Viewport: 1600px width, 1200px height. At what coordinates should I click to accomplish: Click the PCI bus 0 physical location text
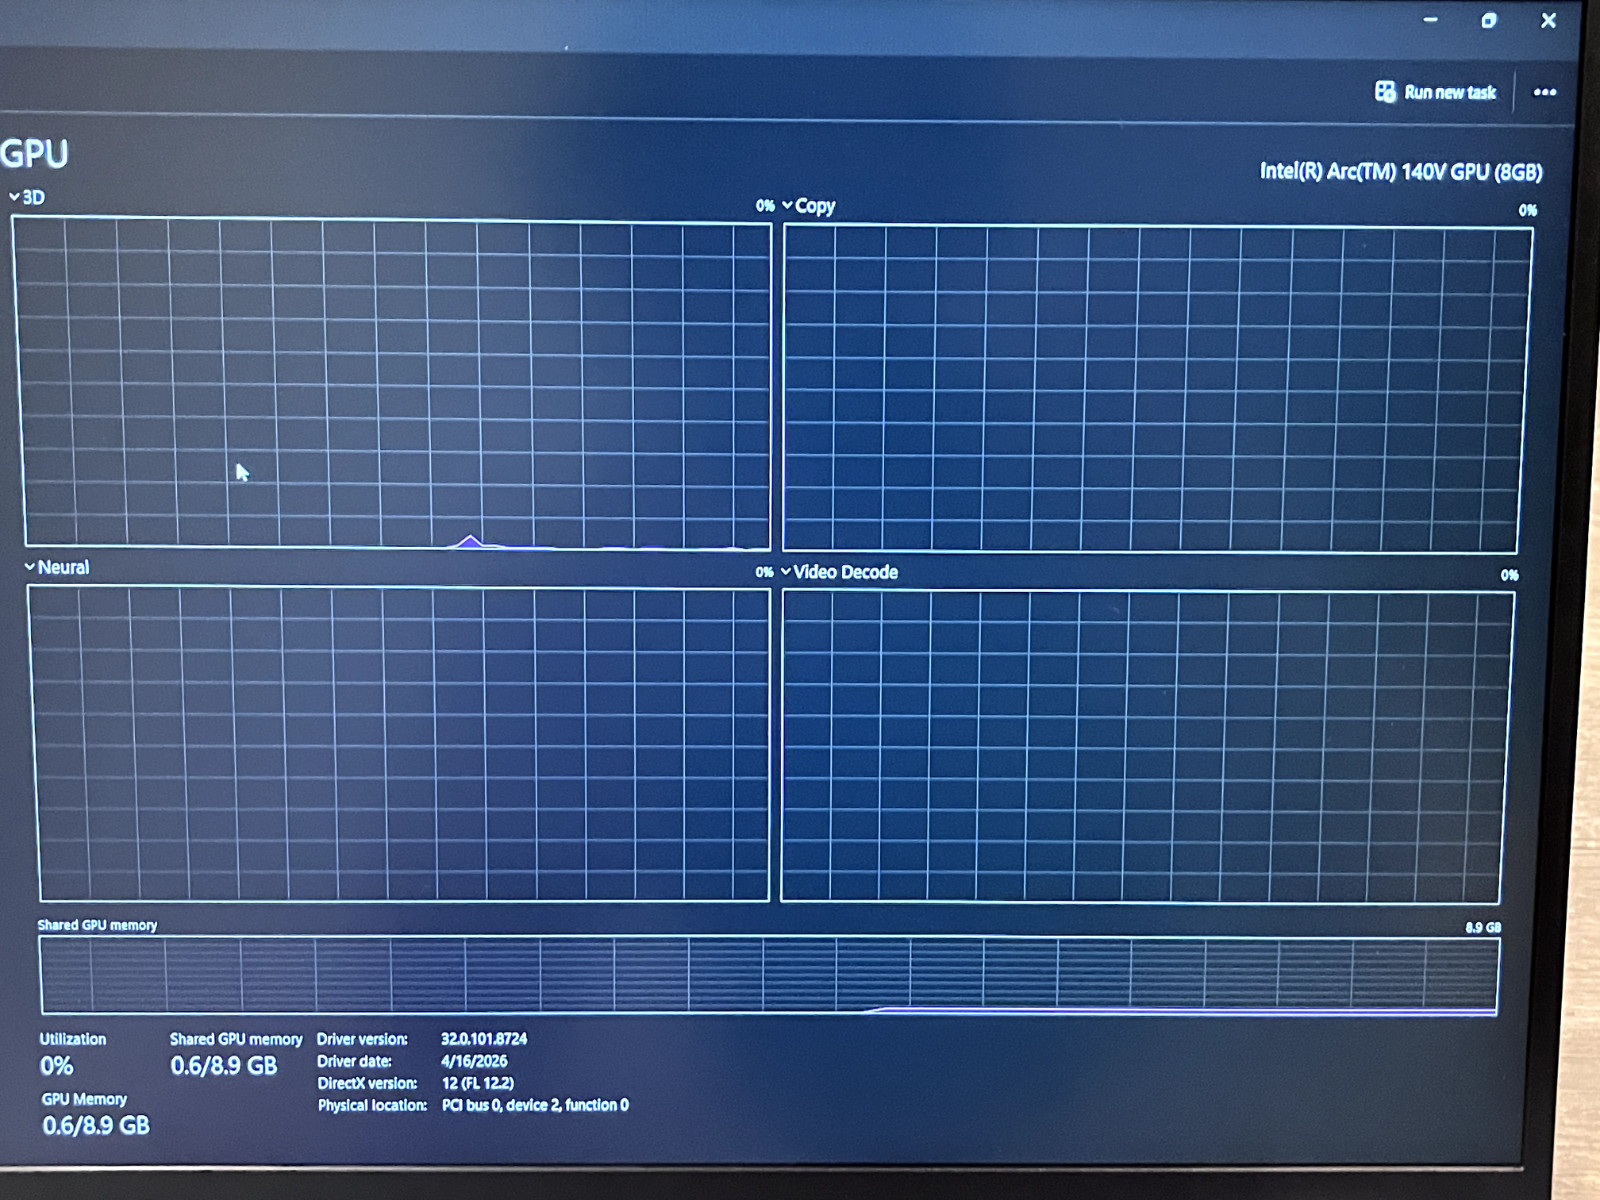point(535,1105)
